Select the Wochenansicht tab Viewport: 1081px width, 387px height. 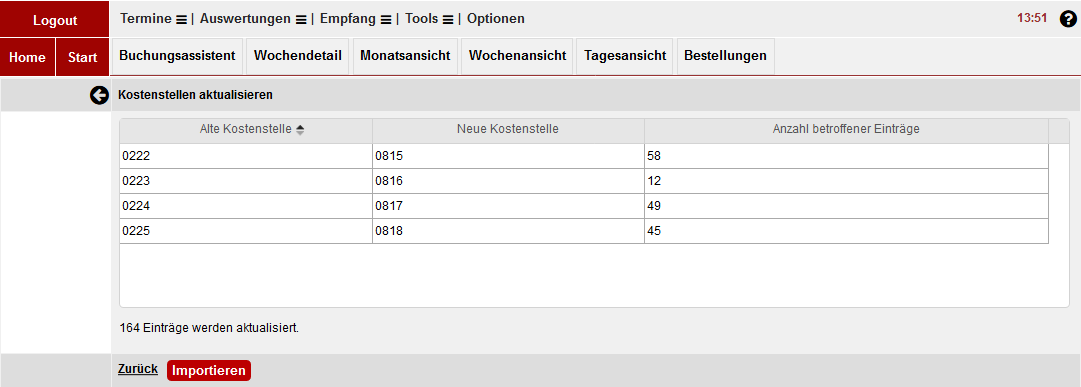pos(517,56)
